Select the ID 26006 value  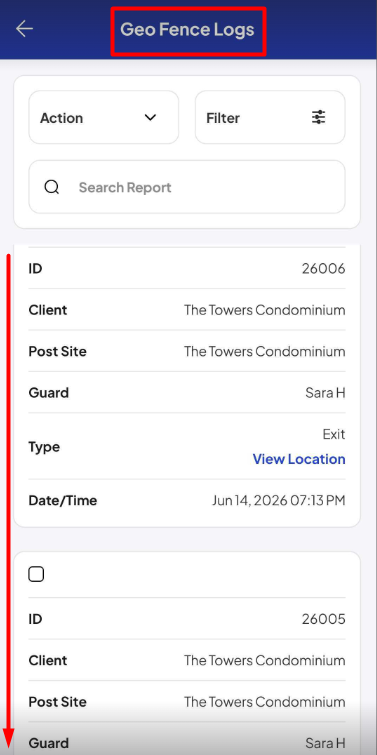click(324, 268)
